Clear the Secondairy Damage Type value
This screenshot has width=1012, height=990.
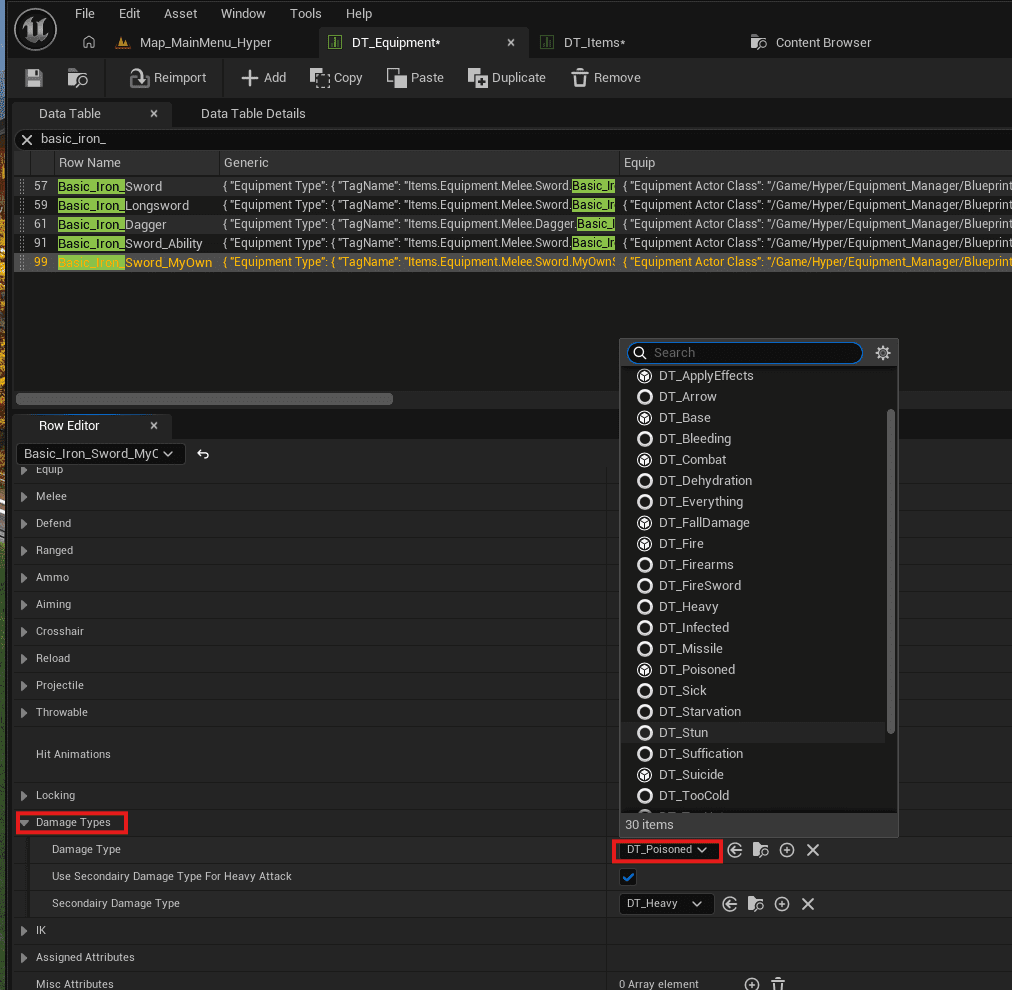[807, 904]
